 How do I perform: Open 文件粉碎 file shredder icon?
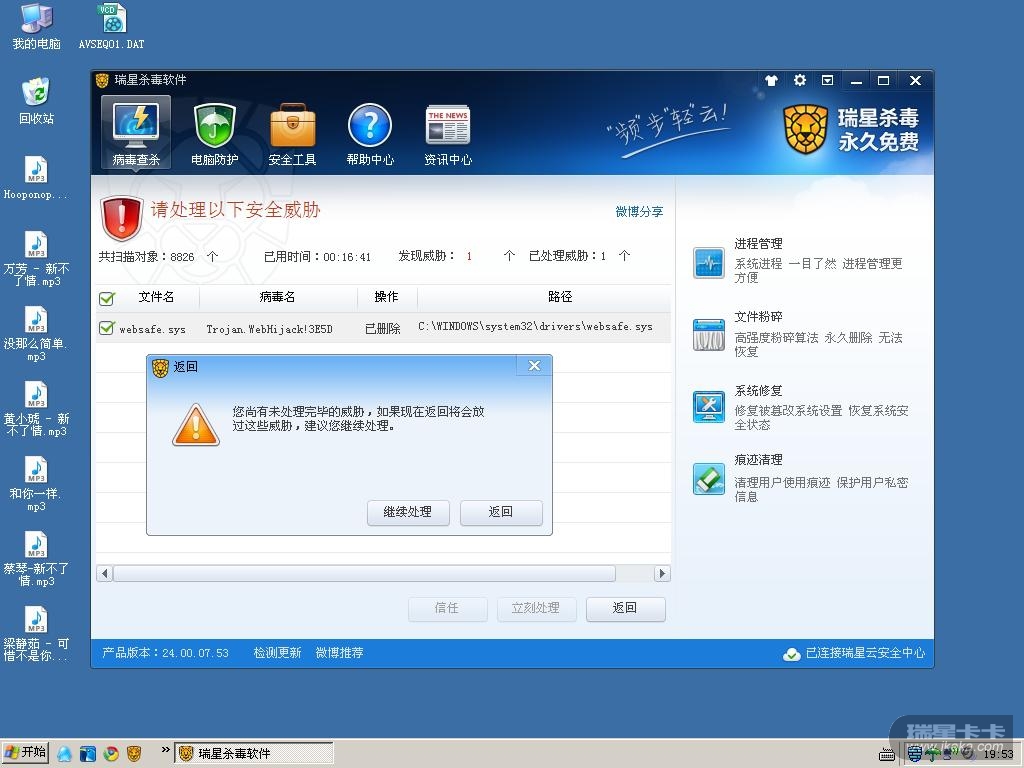pyautogui.click(x=709, y=335)
